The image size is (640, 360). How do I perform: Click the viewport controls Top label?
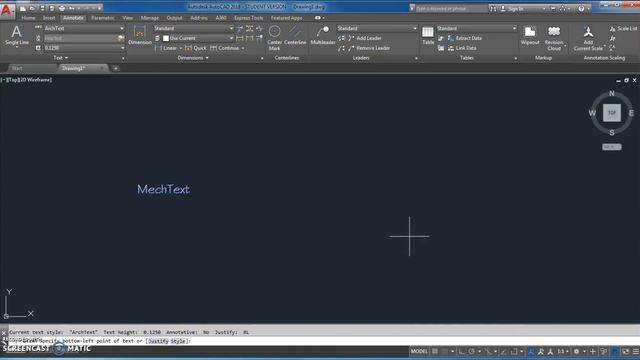click(12, 80)
